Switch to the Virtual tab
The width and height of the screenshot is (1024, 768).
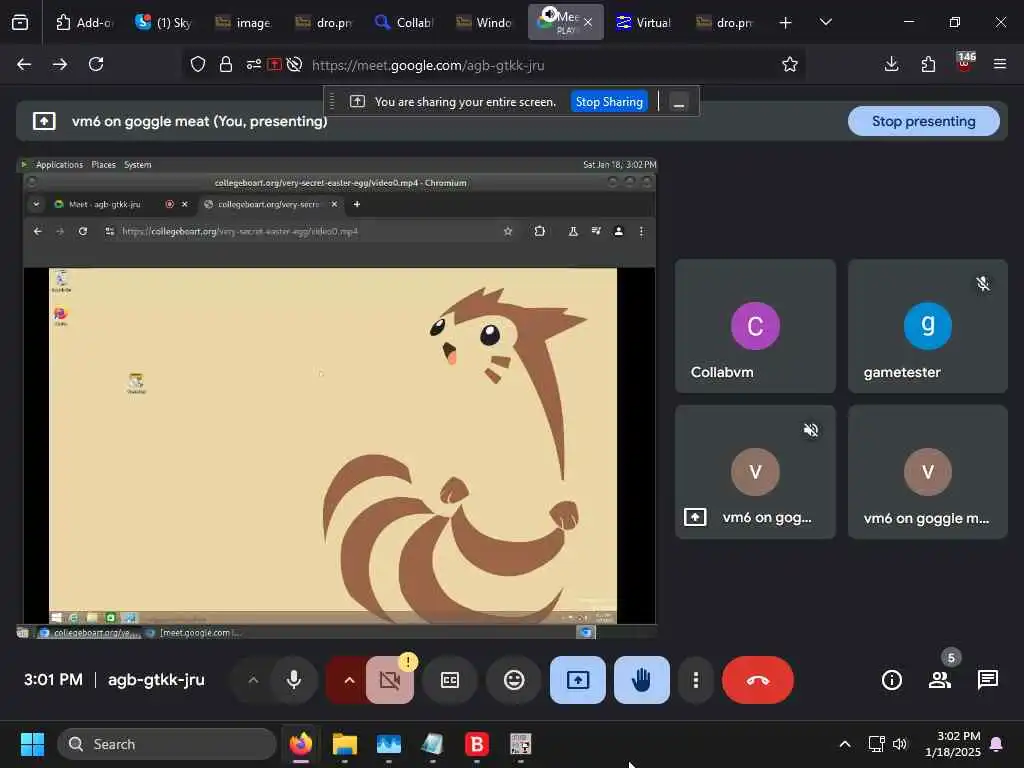coord(644,22)
